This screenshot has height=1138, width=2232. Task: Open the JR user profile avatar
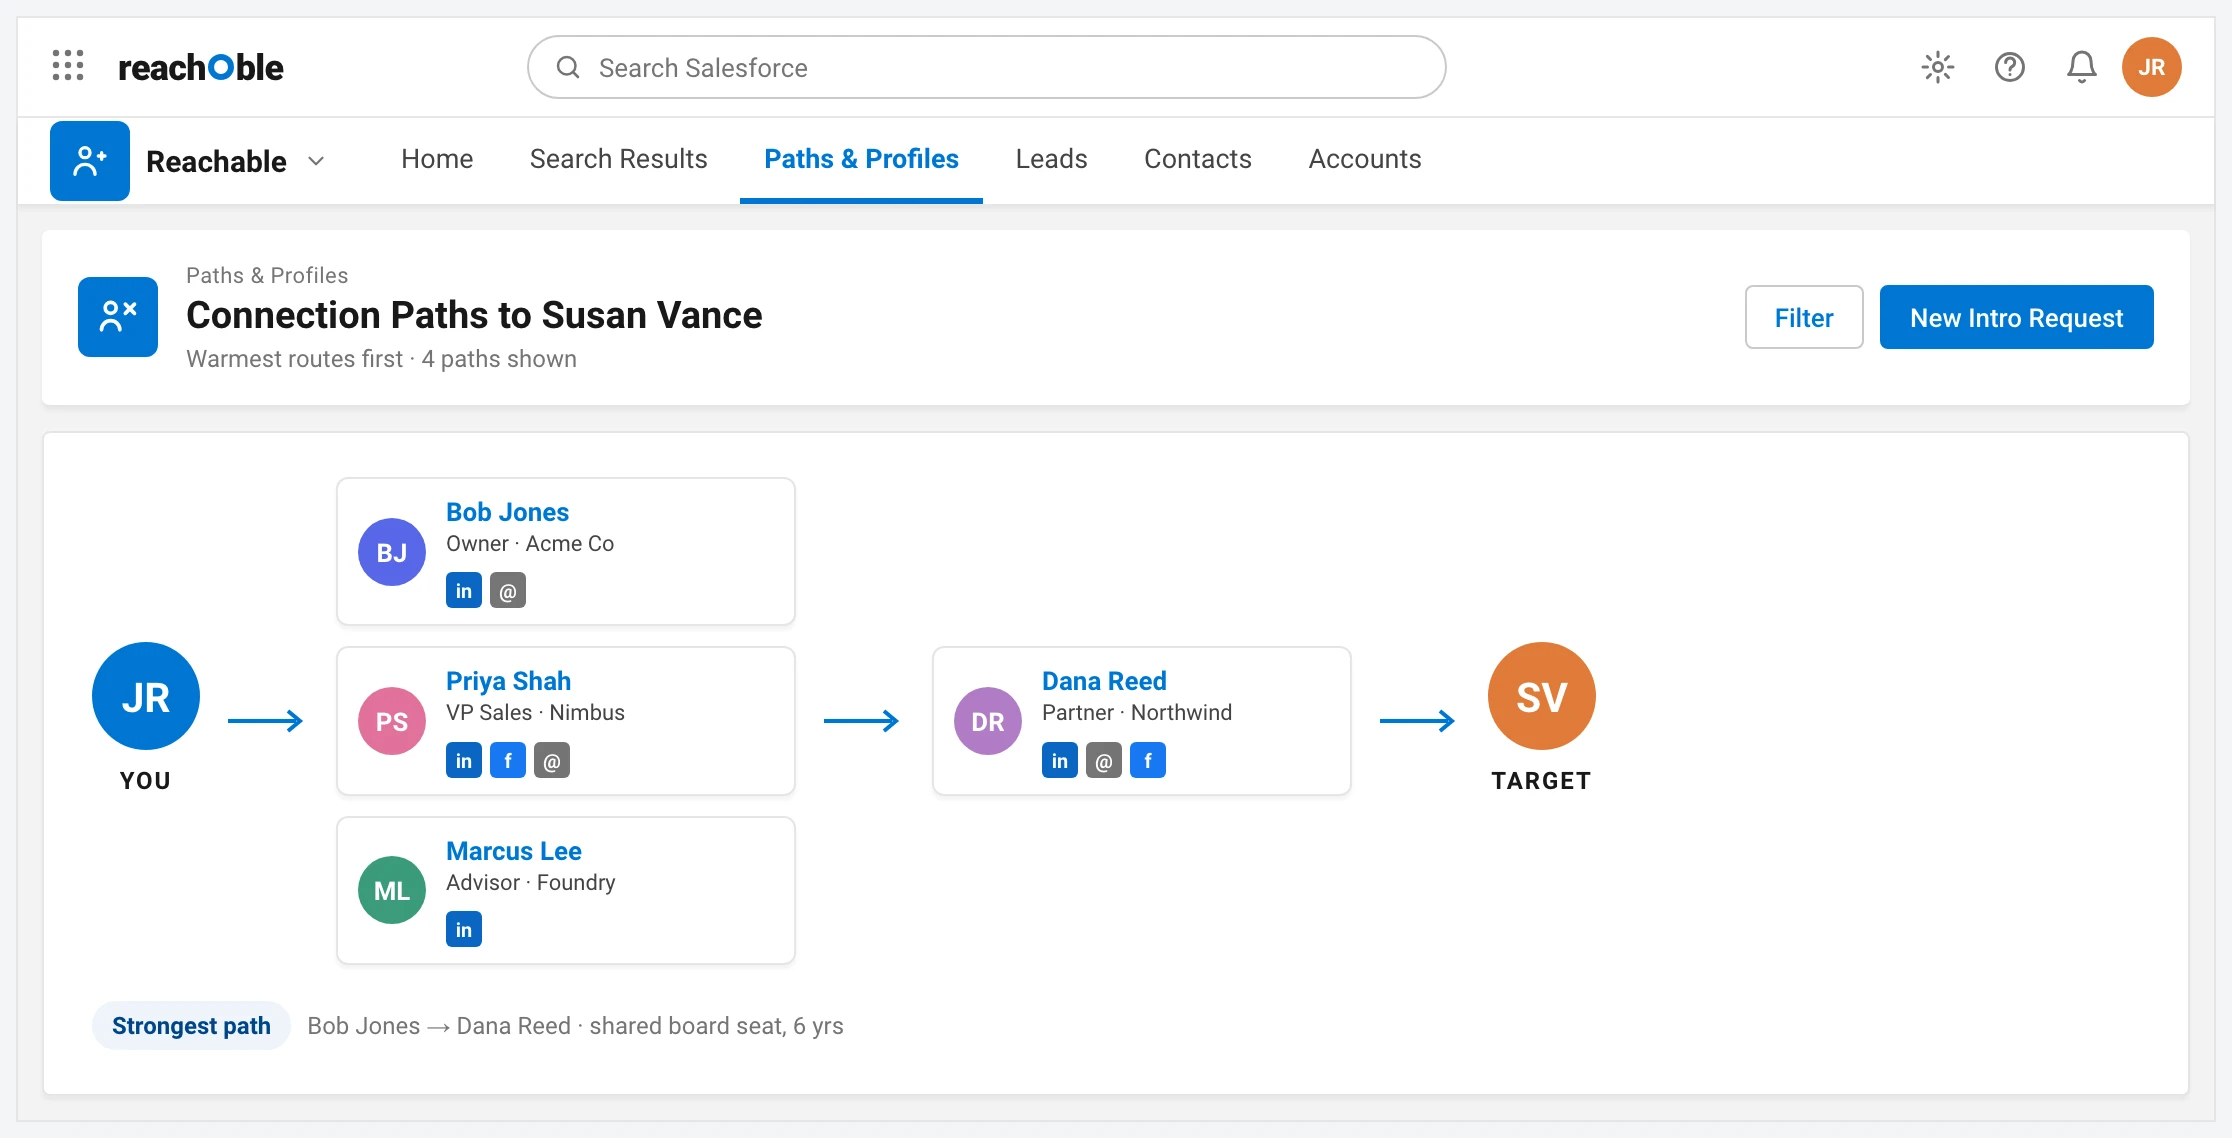[2152, 67]
